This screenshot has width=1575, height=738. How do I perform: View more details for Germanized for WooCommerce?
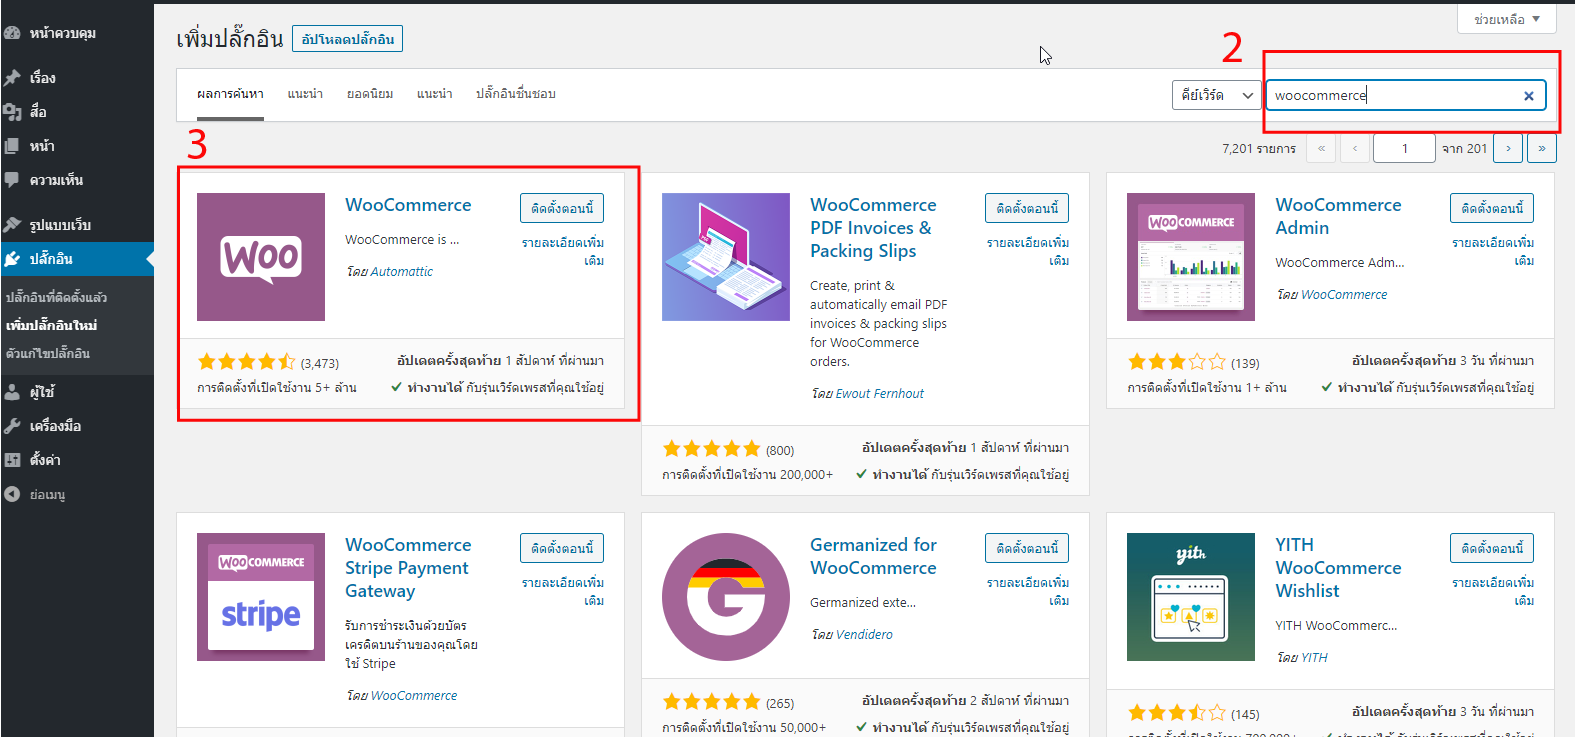click(1028, 591)
